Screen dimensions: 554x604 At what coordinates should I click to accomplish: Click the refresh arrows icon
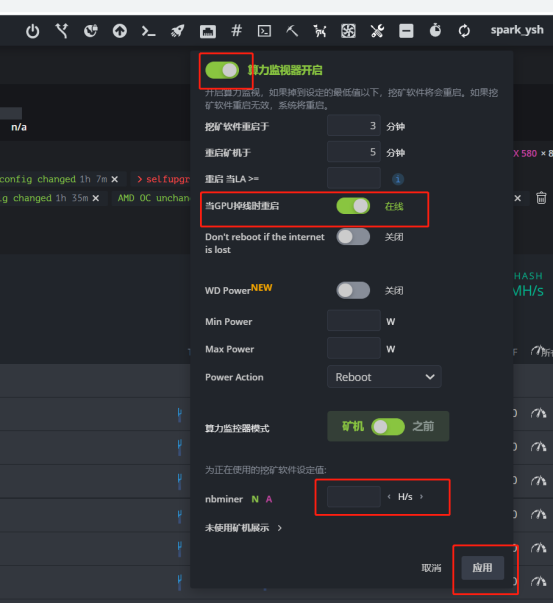tap(464, 31)
